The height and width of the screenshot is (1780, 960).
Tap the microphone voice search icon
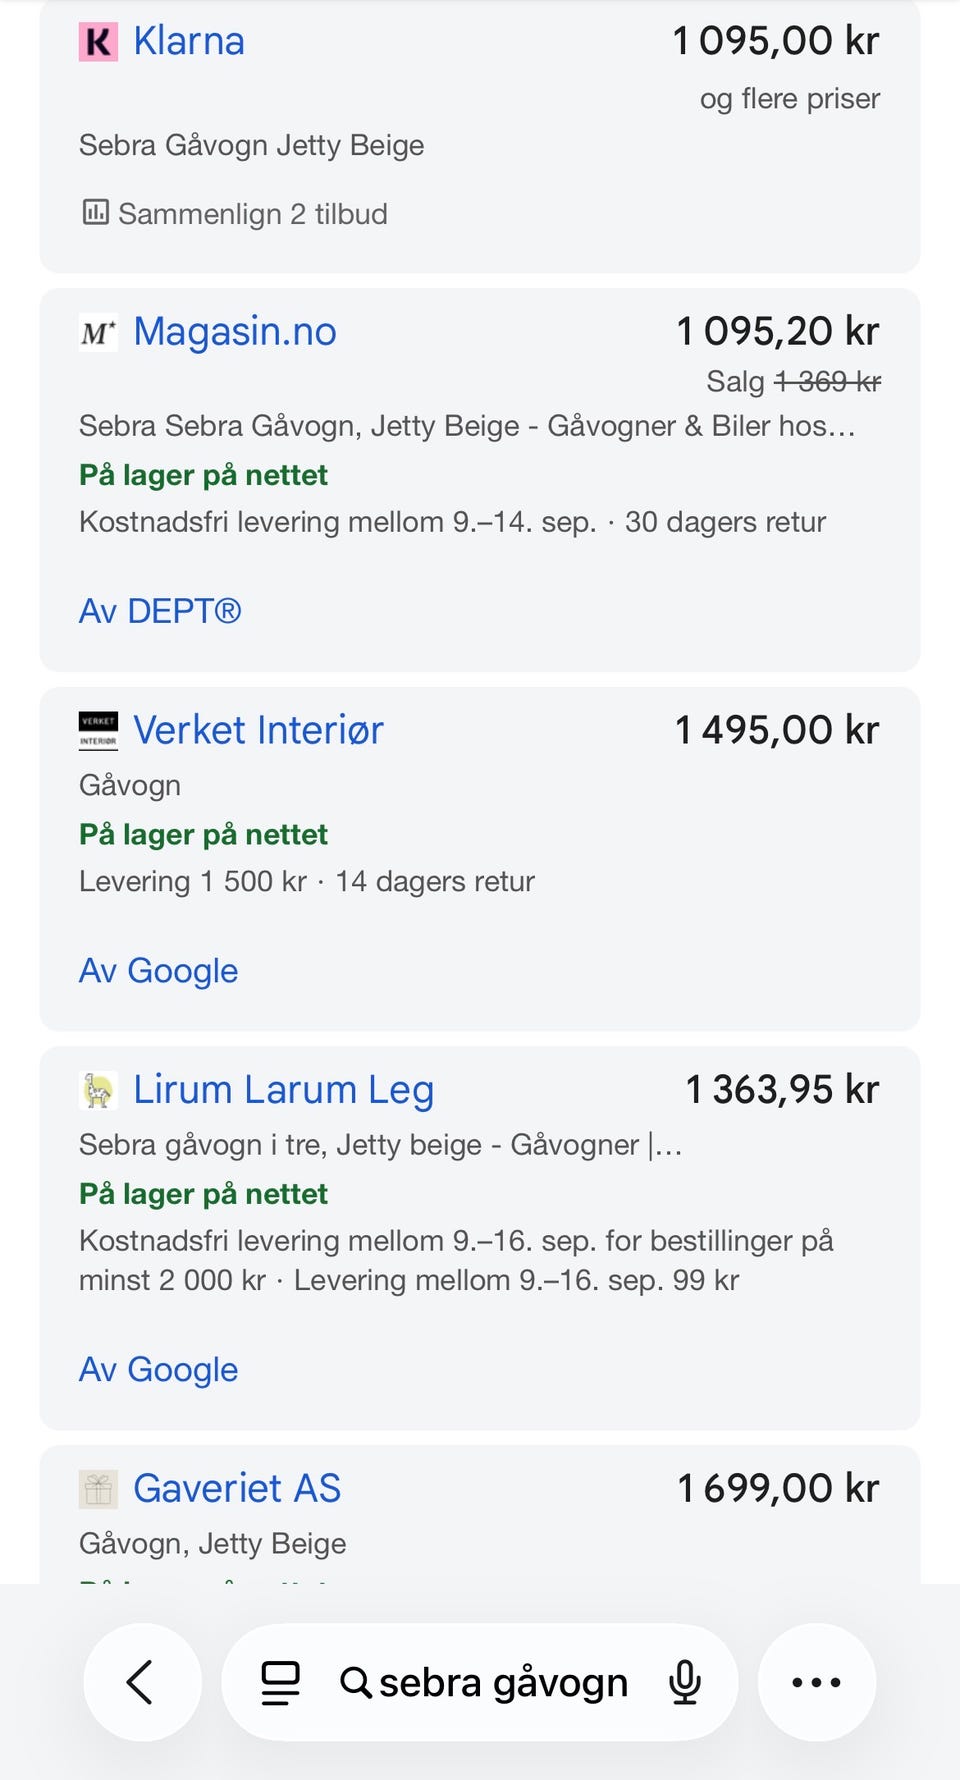[x=685, y=1682]
